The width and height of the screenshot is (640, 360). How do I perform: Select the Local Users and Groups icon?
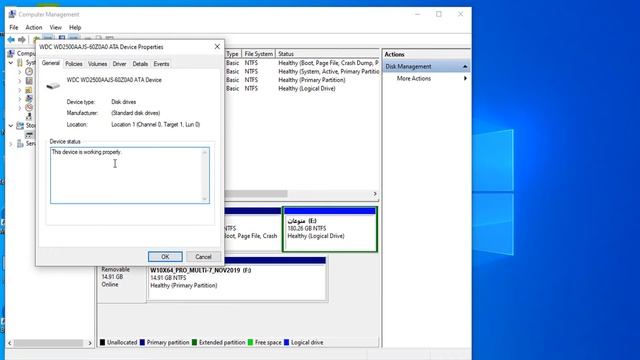coord(29,99)
